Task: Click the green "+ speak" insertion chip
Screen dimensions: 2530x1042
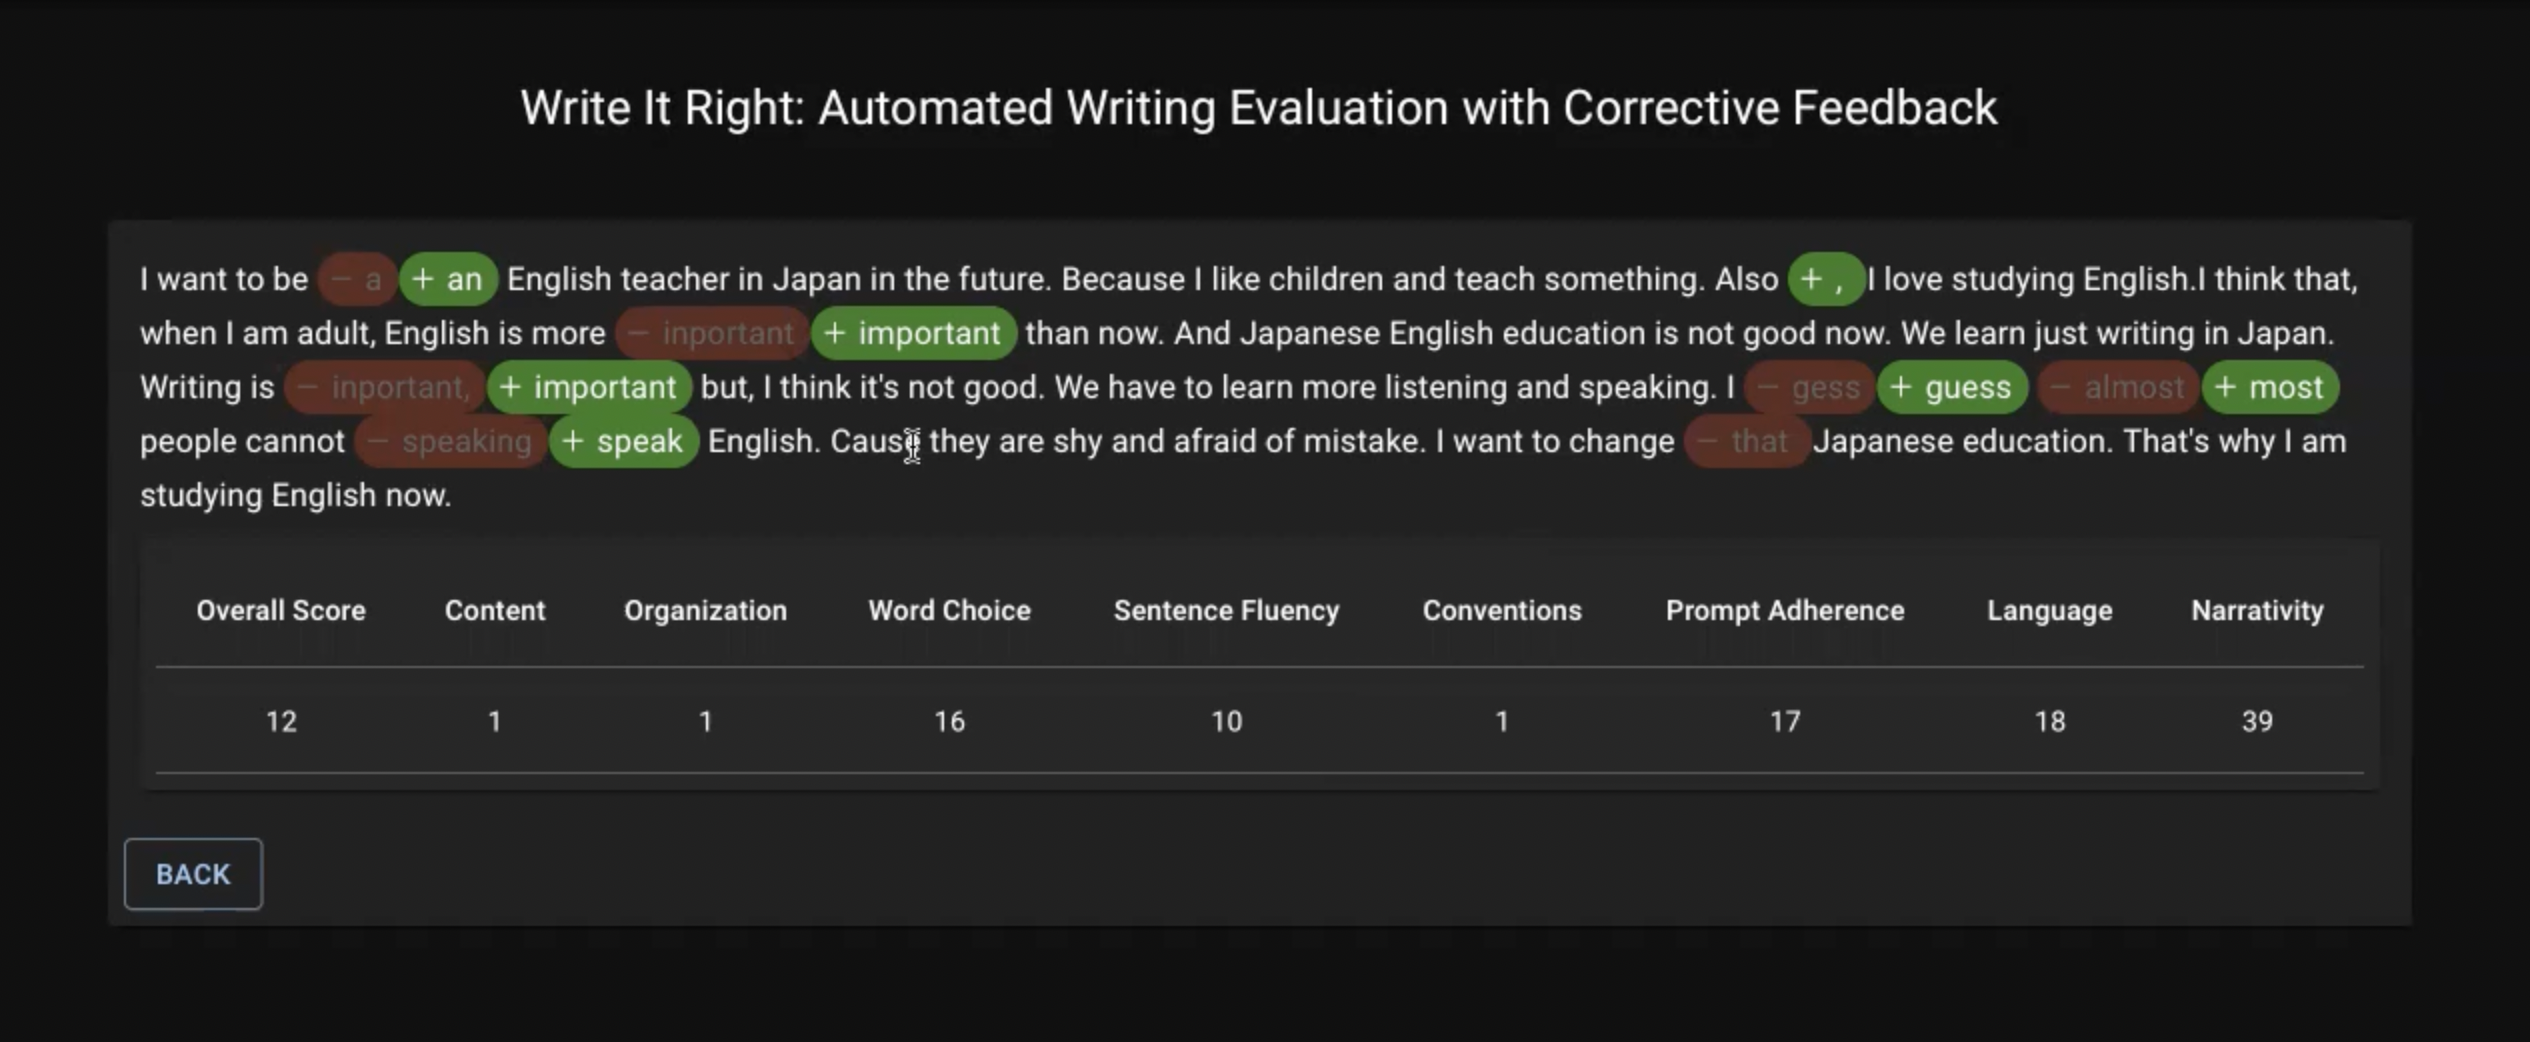Action: (623, 441)
